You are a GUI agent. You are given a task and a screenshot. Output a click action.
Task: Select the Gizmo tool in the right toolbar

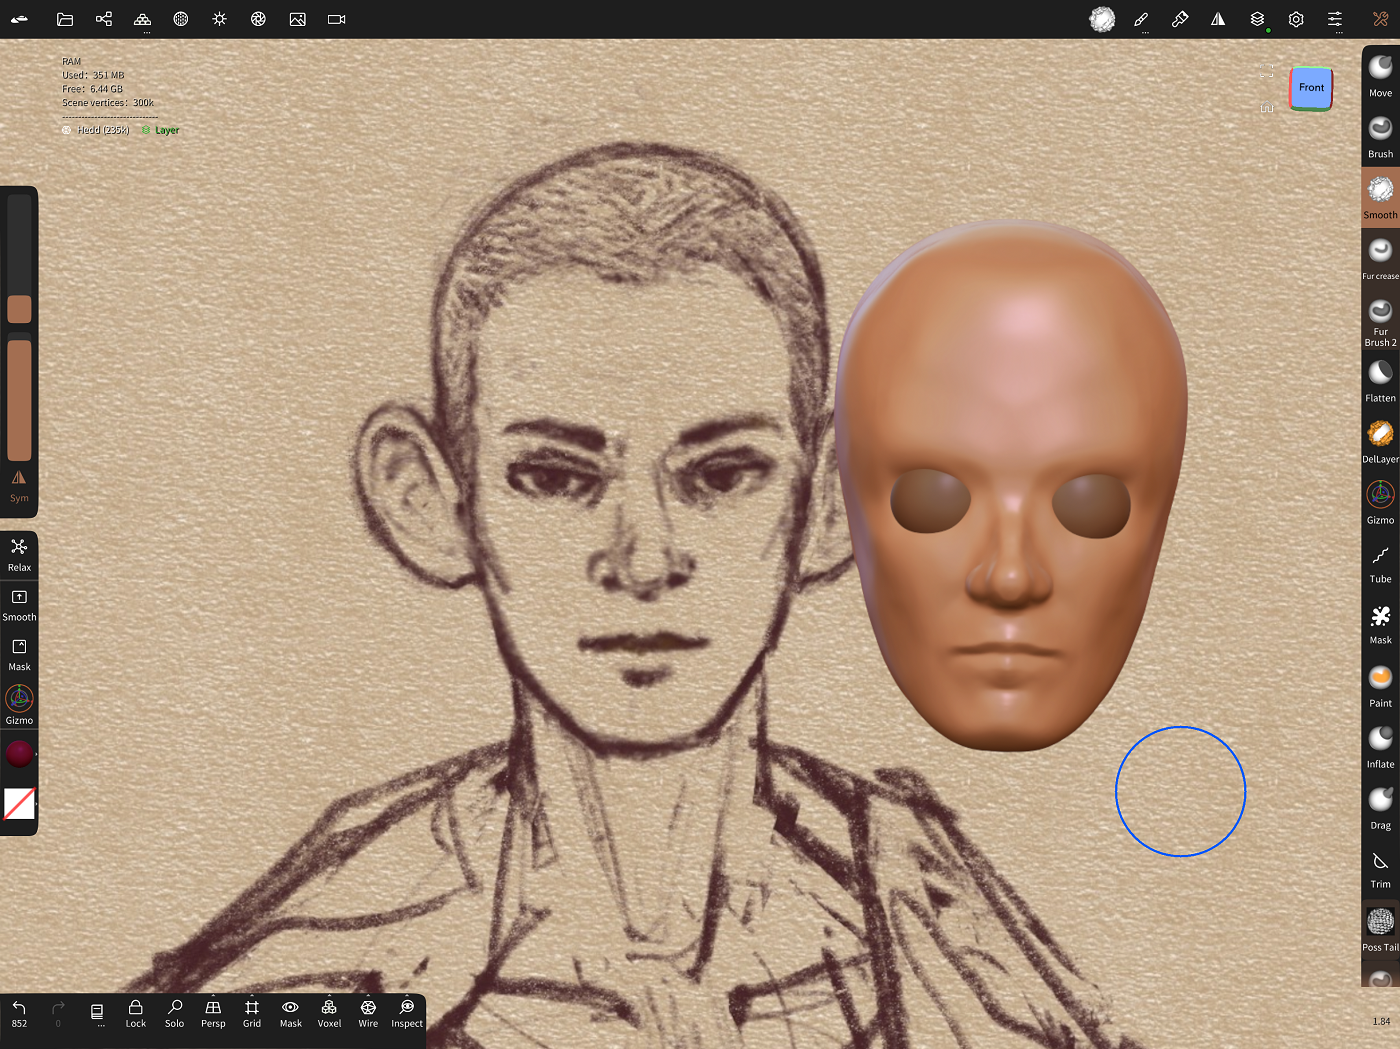1380,503
